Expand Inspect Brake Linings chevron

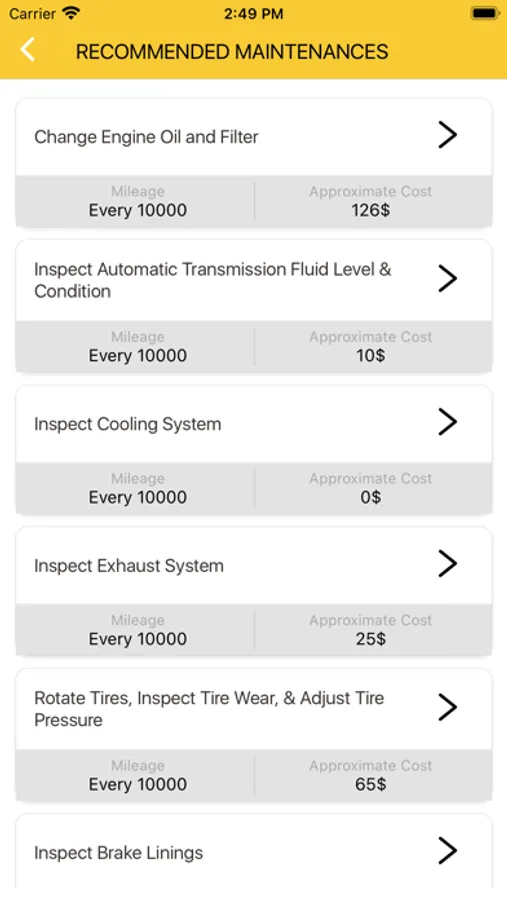coord(447,851)
